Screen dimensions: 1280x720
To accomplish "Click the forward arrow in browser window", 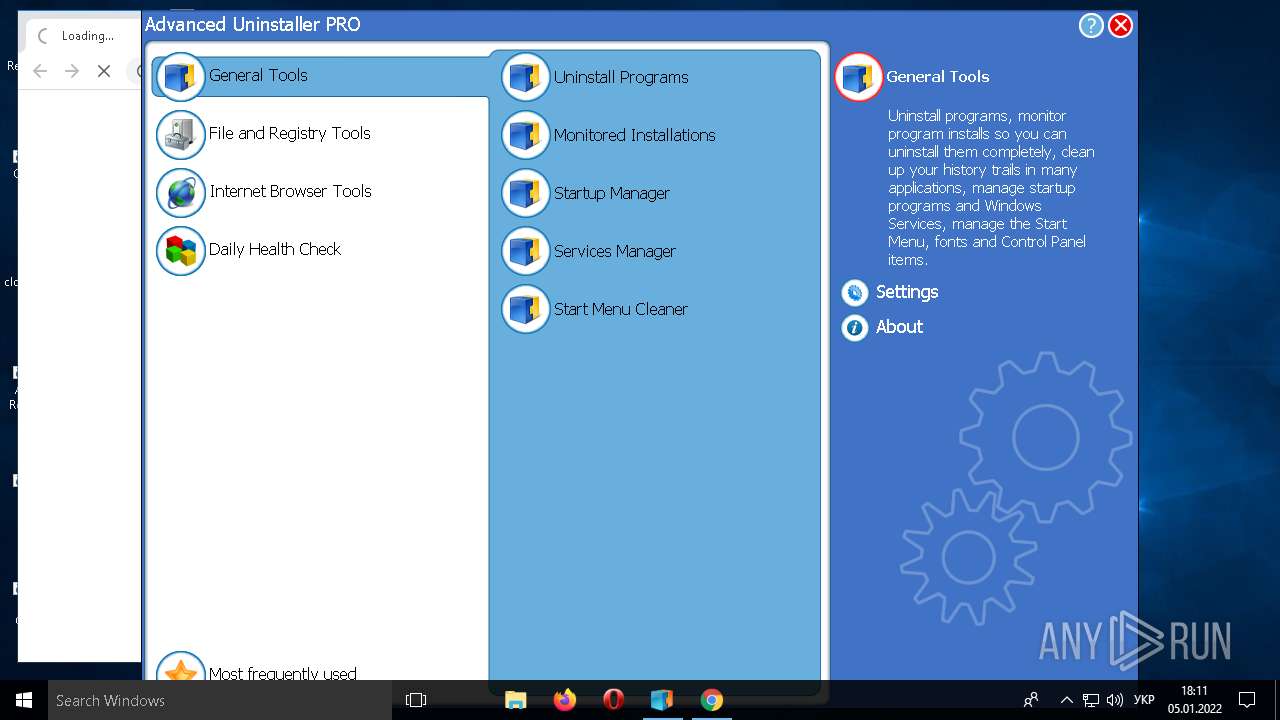I will tap(72, 70).
